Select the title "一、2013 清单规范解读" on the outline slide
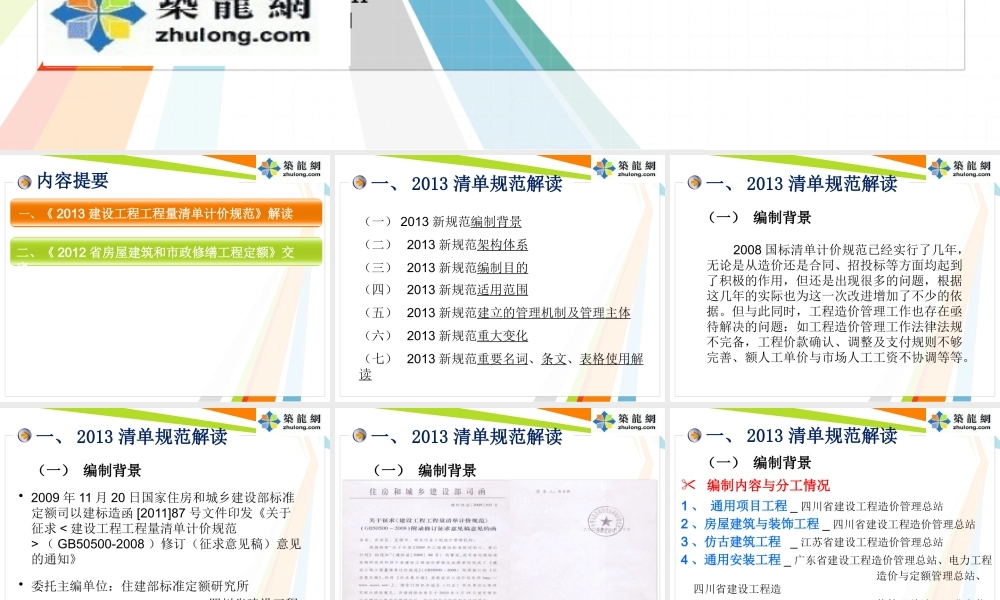Image resolution: width=1000 pixels, height=600 pixels. pyautogui.click(x=466, y=184)
